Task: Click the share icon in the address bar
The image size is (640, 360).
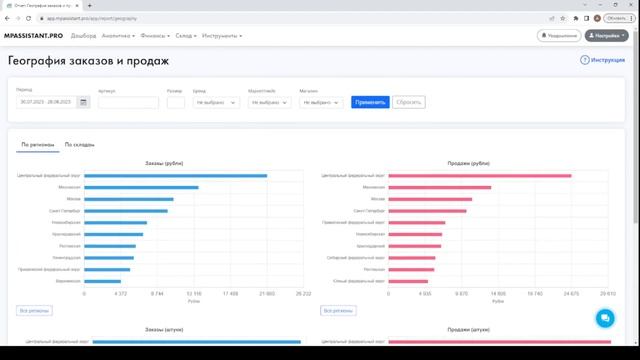Action: 552,18
